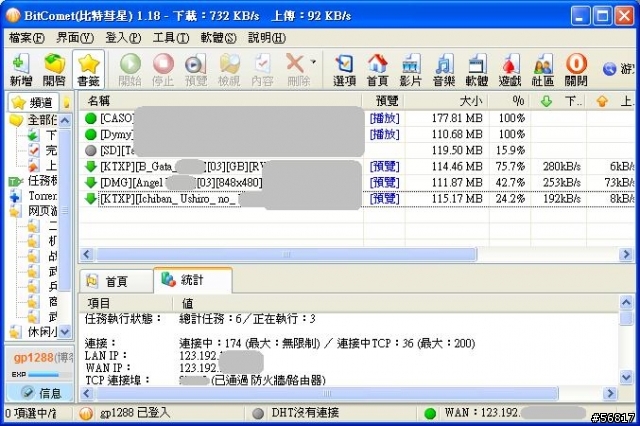Select the 網頁遊戲 tree folder

[x=33, y=211]
